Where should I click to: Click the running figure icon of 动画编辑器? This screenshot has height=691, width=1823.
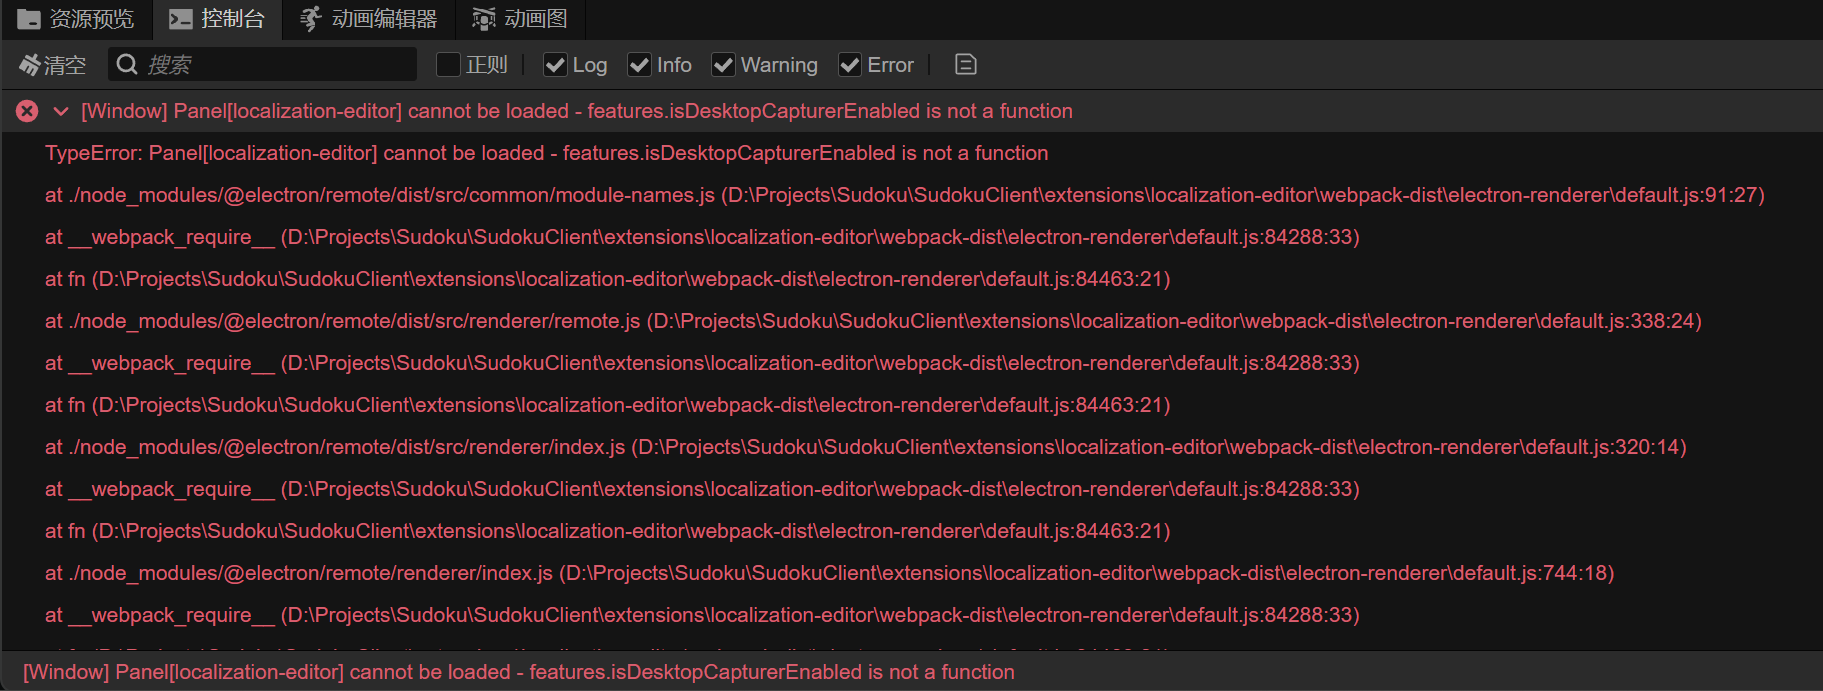pos(311,19)
